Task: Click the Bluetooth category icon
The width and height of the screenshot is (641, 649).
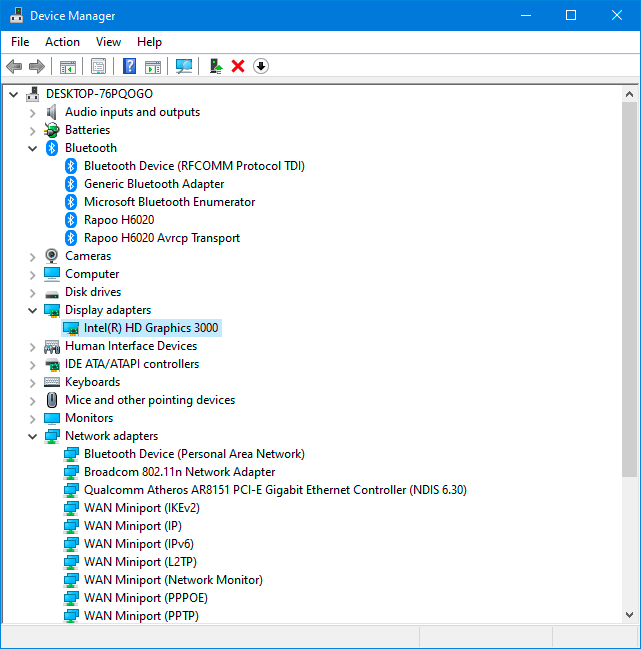Action: pyautogui.click(x=52, y=148)
